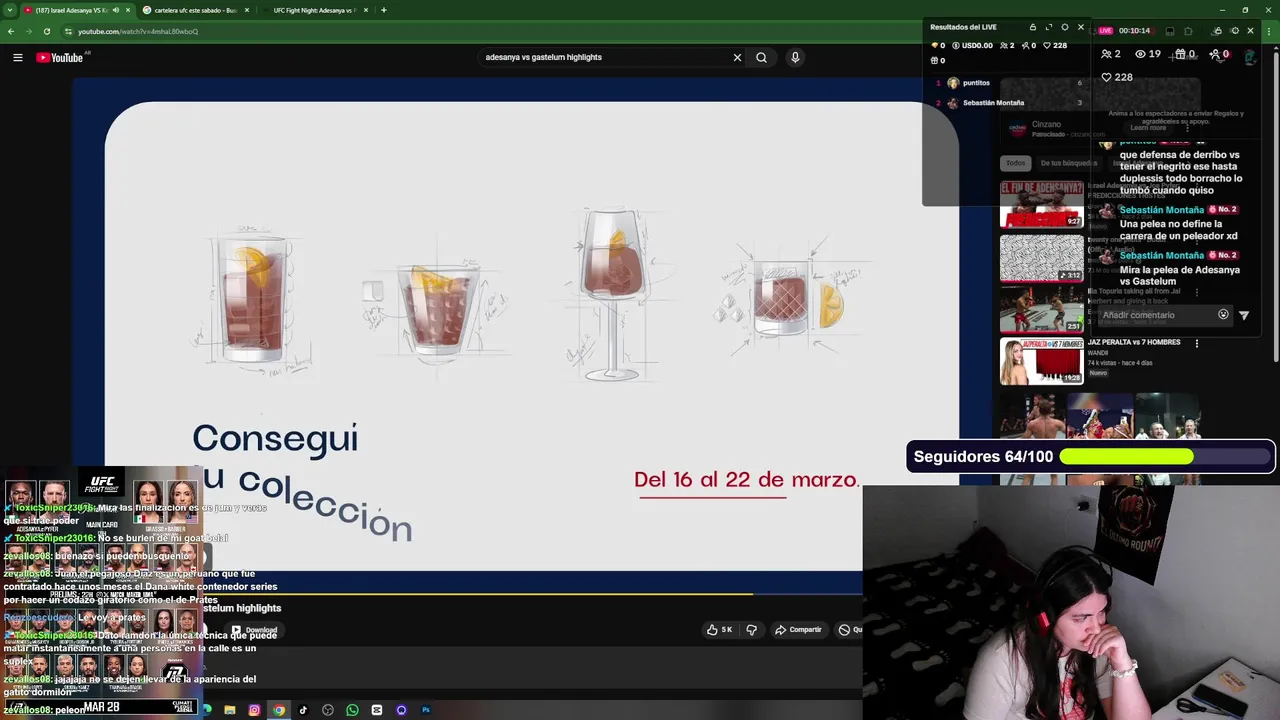Open 'El fin de Adesanya?' video thumbnail
Screen dimensions: 1280x720
point(1041,204)
